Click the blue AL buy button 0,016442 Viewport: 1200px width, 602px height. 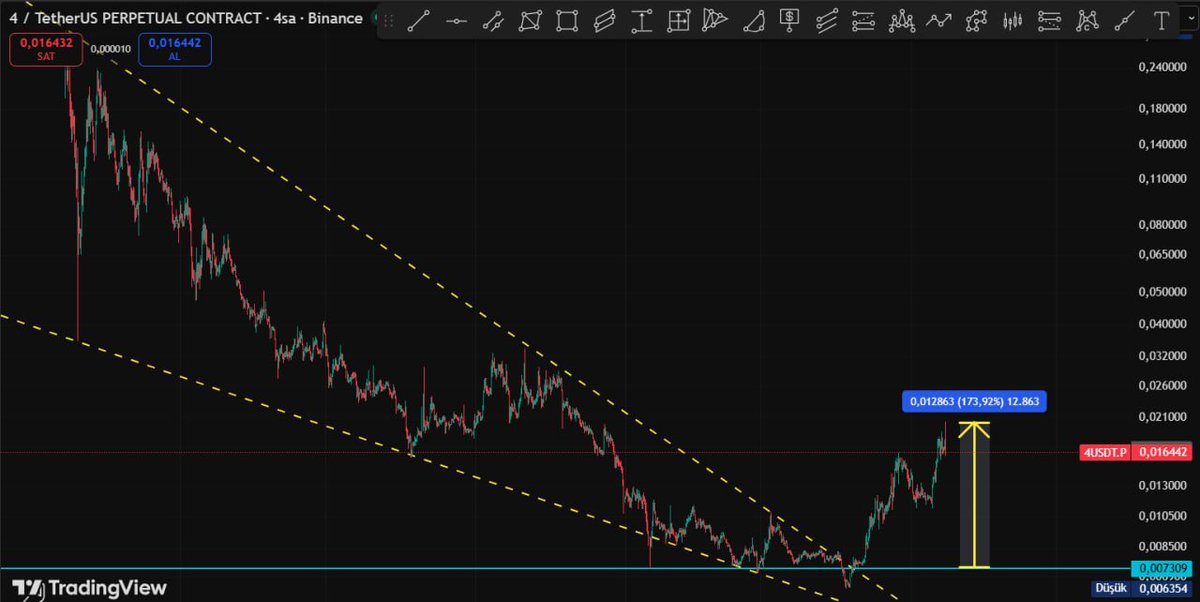pos(174,50)
